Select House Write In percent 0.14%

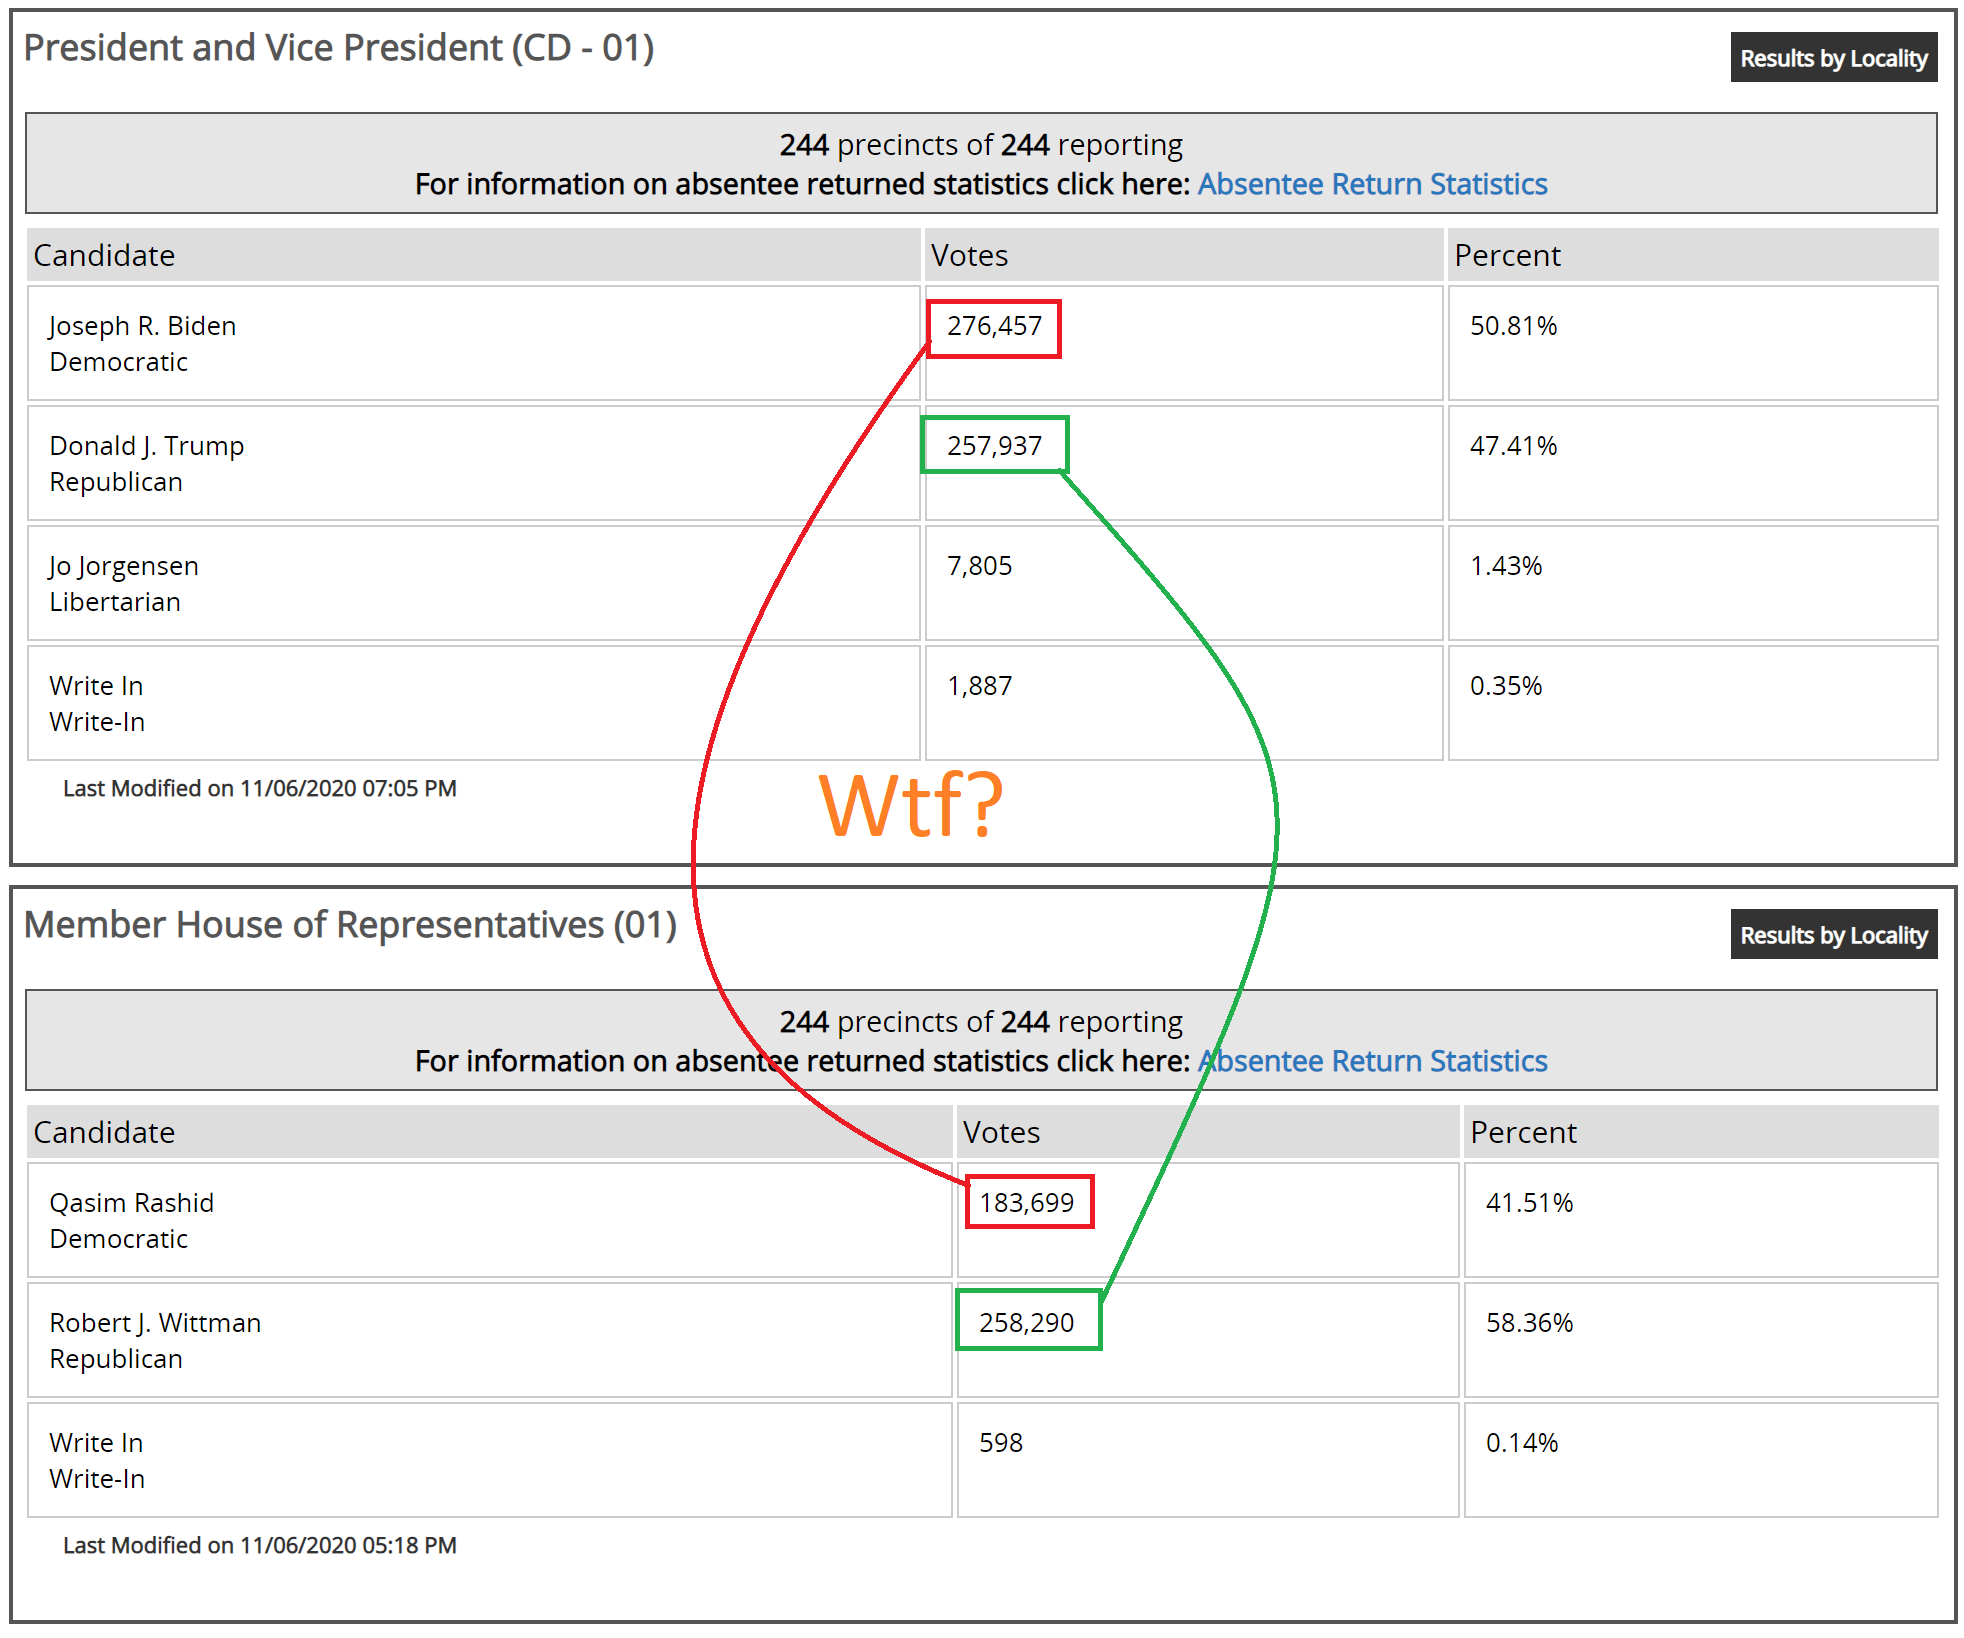[1521, 1443]
